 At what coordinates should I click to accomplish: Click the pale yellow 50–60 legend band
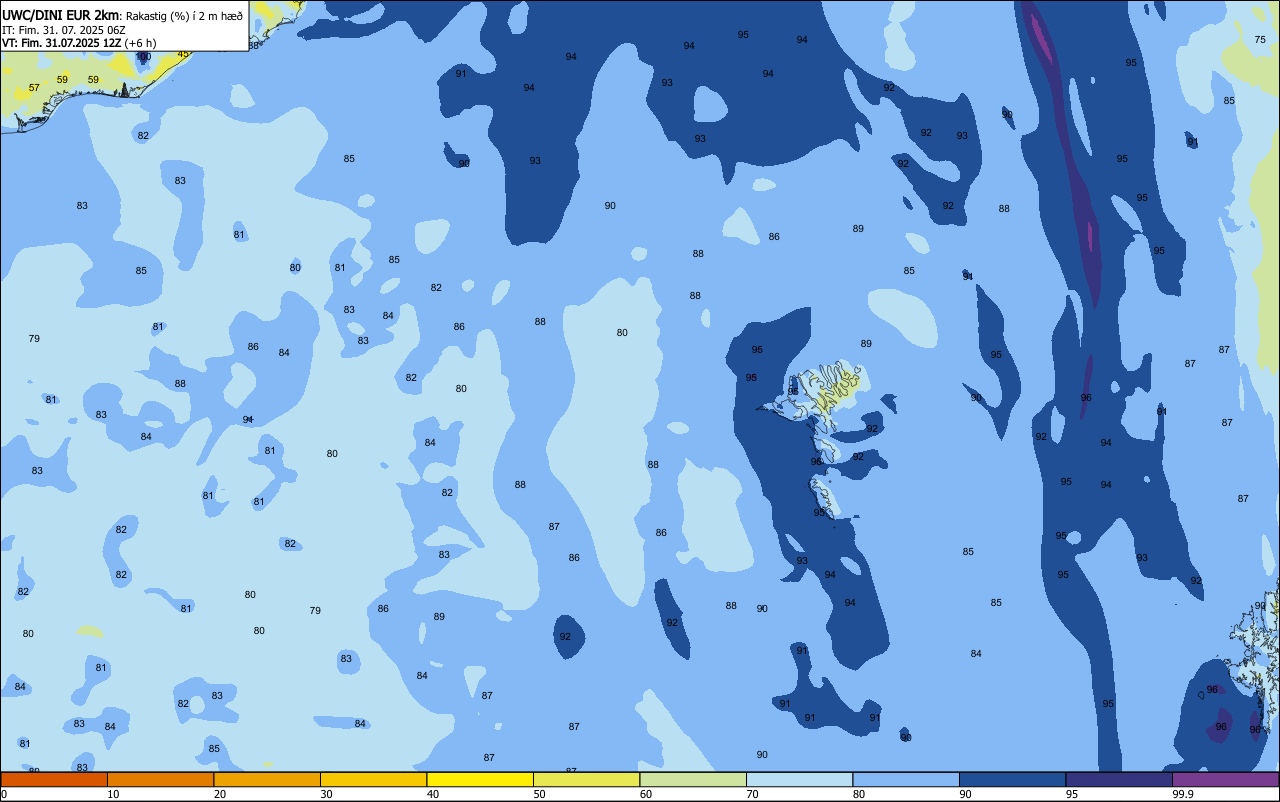pos(586,779)
